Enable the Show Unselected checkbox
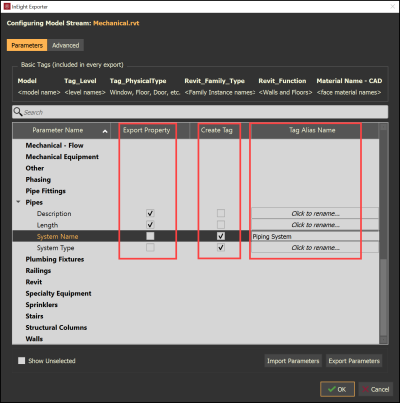 (22, 360)
